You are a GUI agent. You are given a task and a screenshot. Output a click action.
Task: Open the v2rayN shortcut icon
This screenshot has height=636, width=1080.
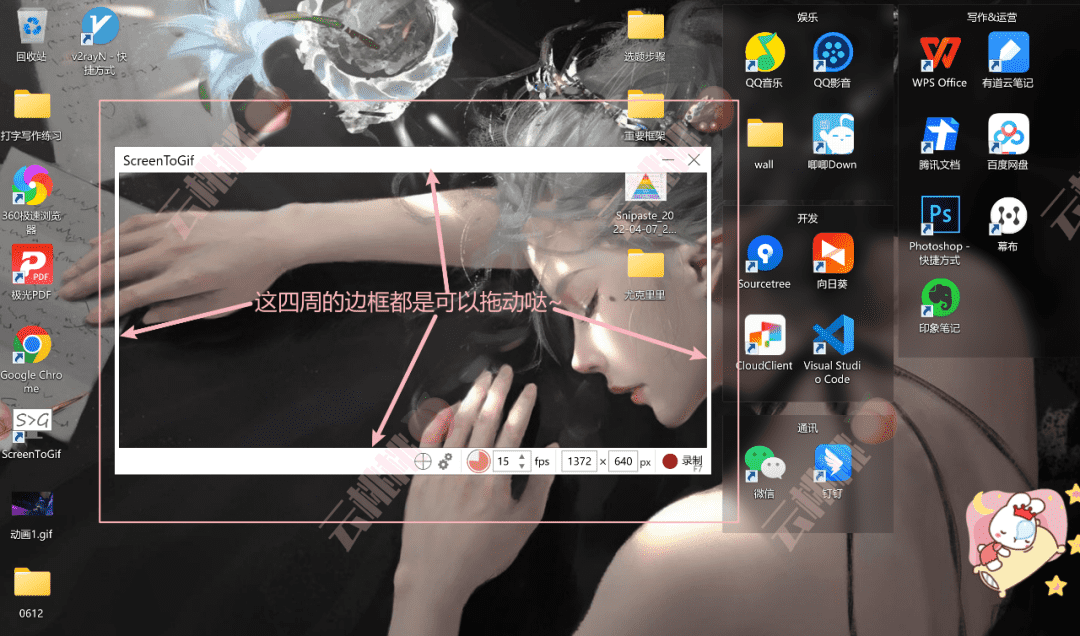tap(100, 27)
